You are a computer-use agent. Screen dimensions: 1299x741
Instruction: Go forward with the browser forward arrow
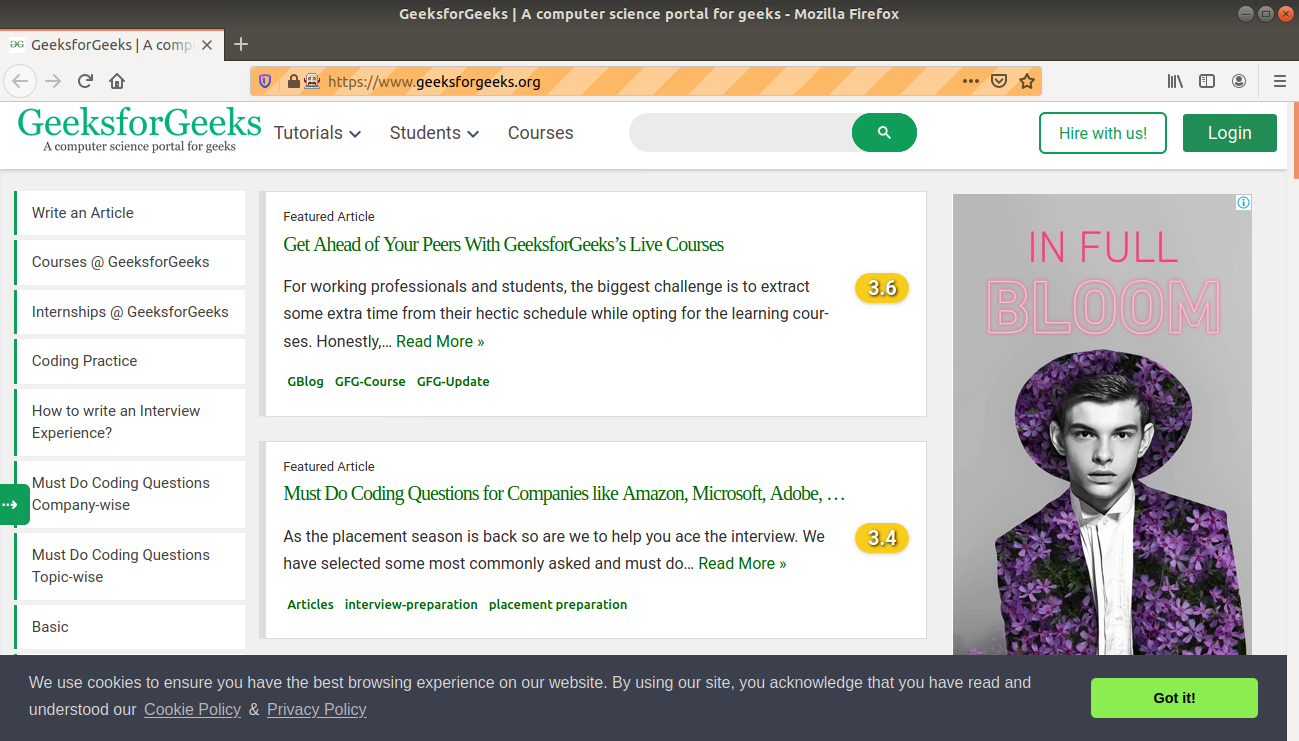[54, 81]
